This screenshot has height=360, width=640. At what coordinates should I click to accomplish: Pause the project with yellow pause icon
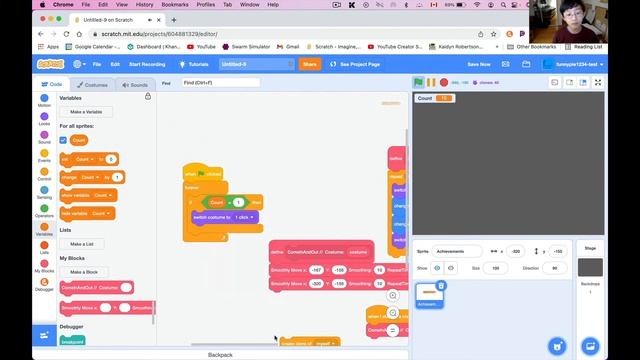431,82
